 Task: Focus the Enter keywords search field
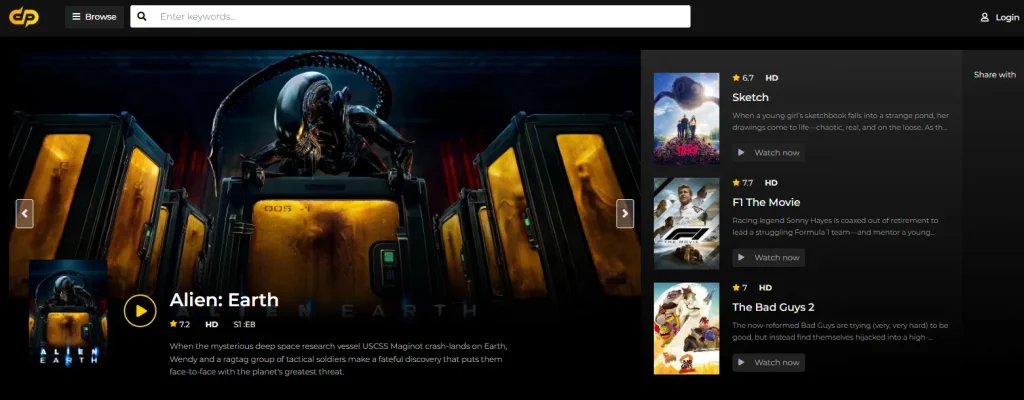[420, 17]
